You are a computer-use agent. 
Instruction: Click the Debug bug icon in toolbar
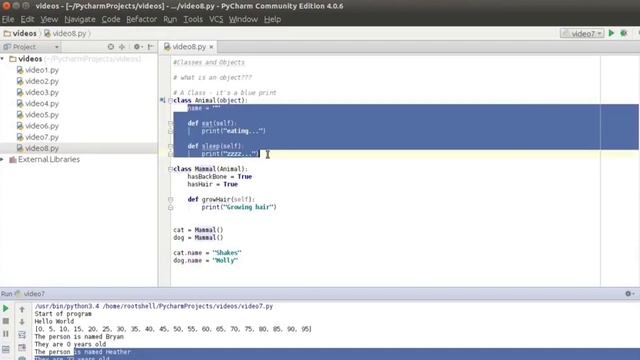coord(624,33)
